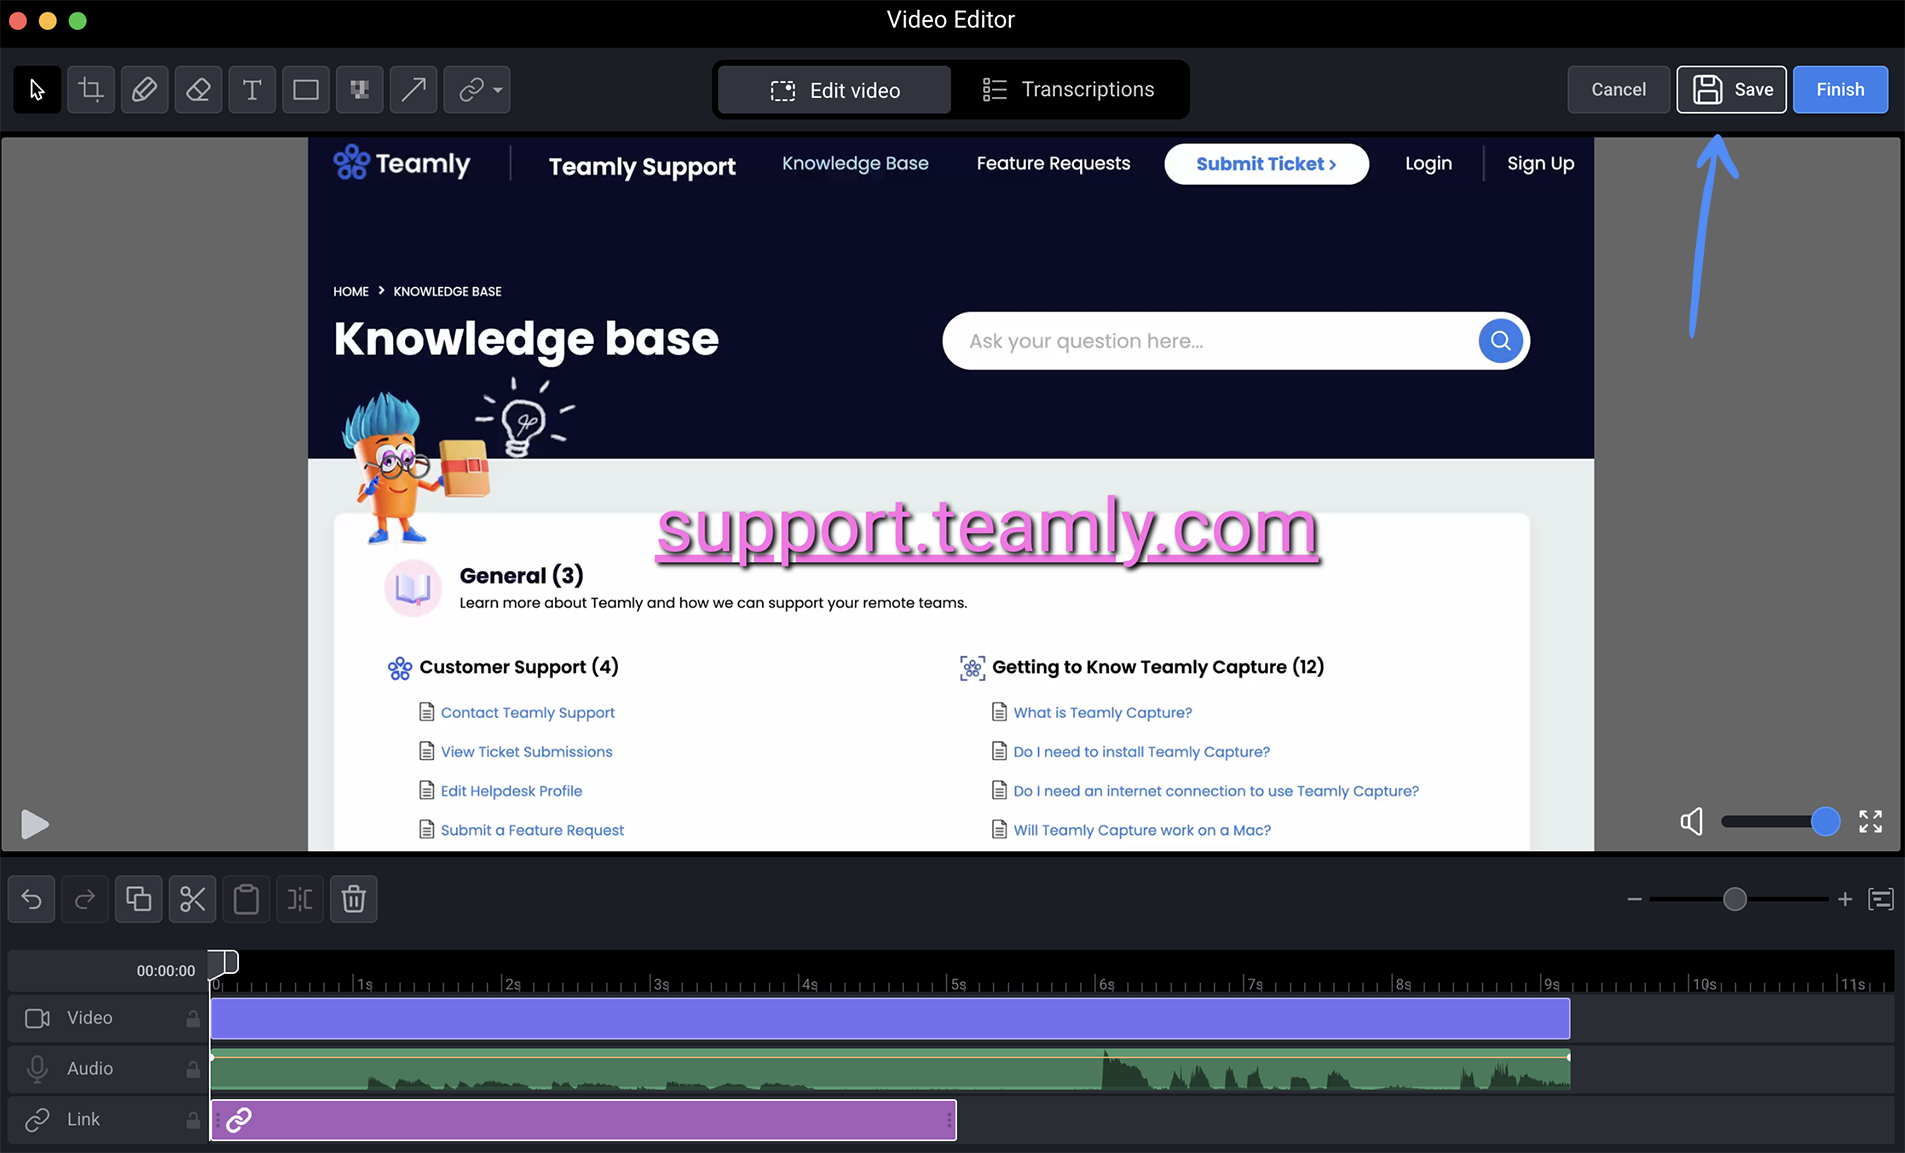Image resolution: width=1905 pixels, height=1153 pixels.
Task: Click Sign Up link in preview
Action: click(1540, 163)
